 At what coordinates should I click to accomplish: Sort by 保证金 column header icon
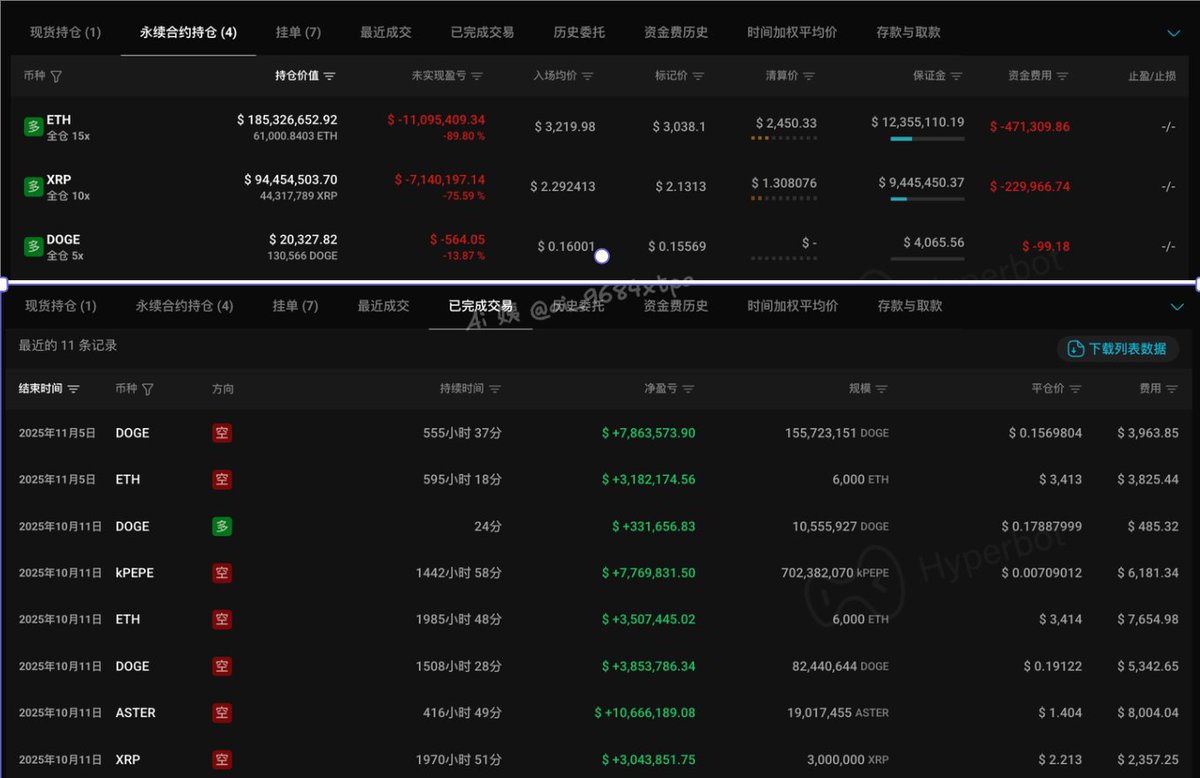tap(956, 76)
